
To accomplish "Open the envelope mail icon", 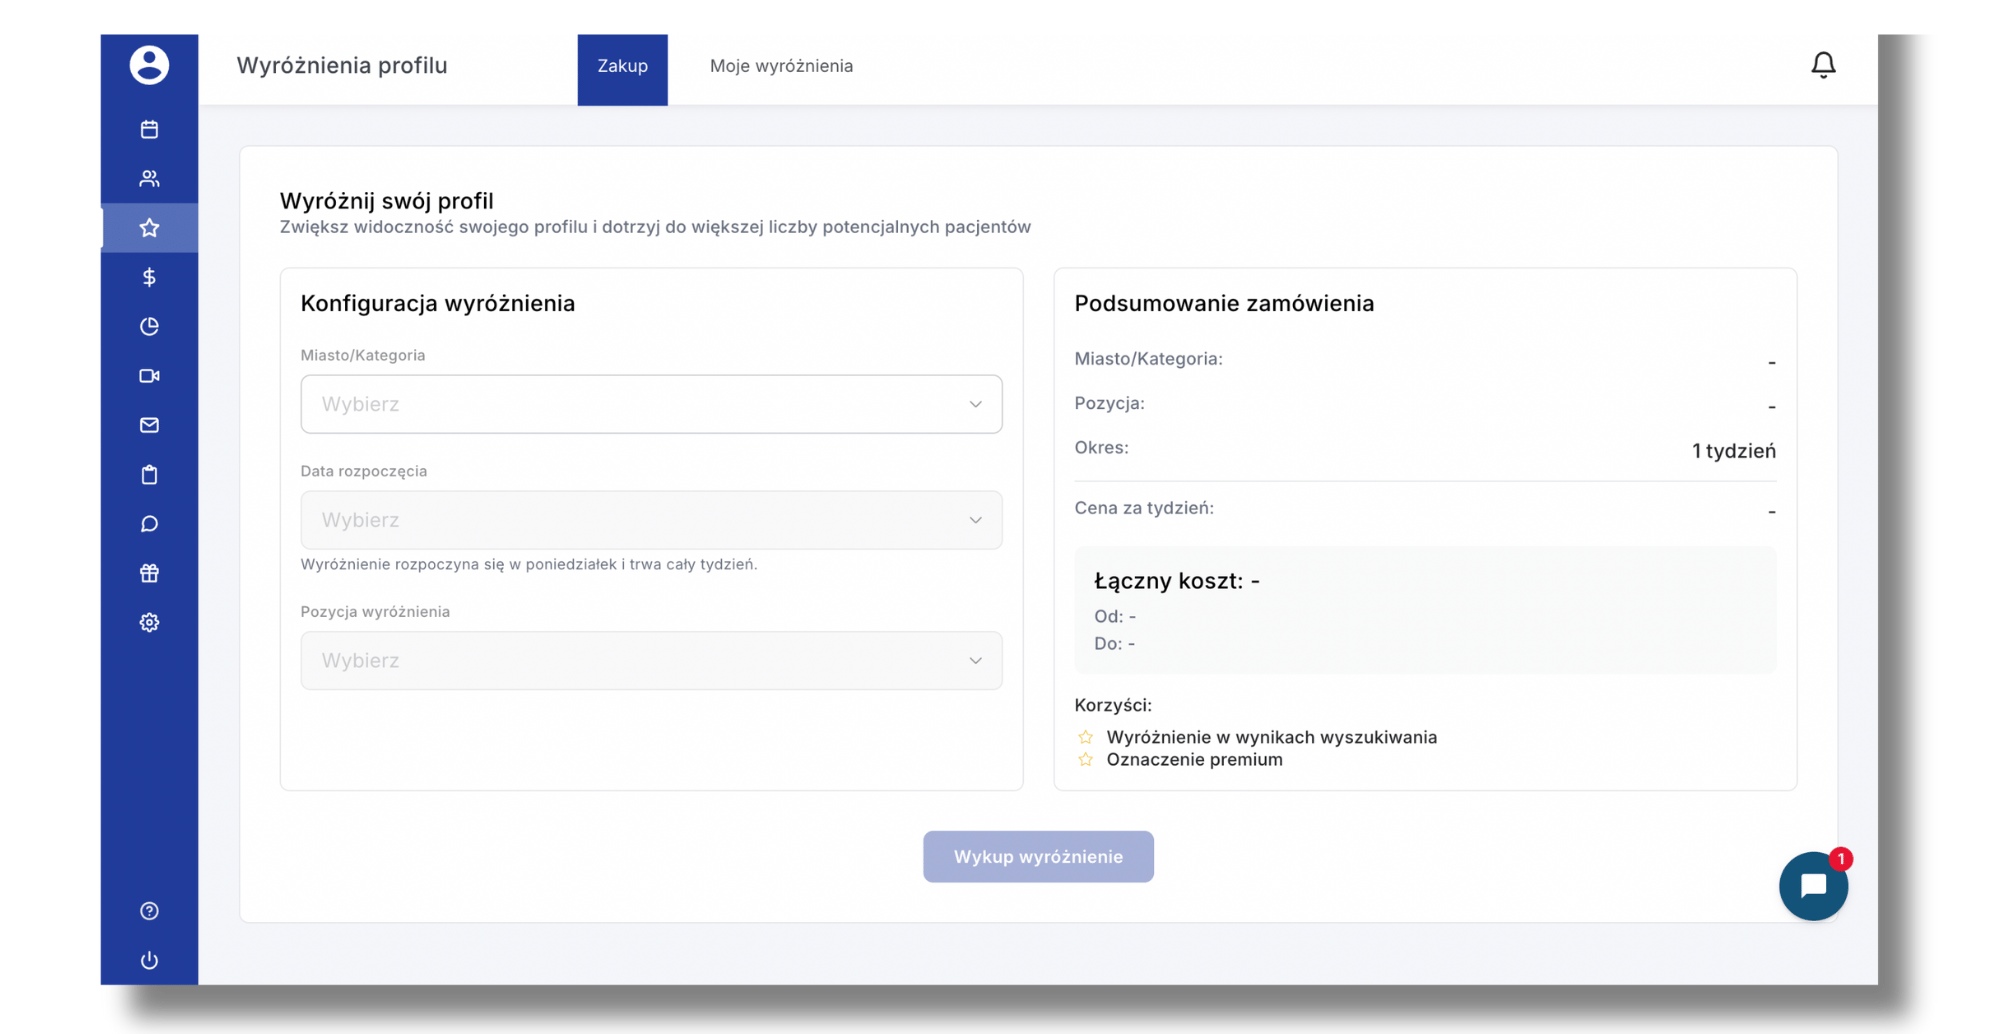I will 149,425.
